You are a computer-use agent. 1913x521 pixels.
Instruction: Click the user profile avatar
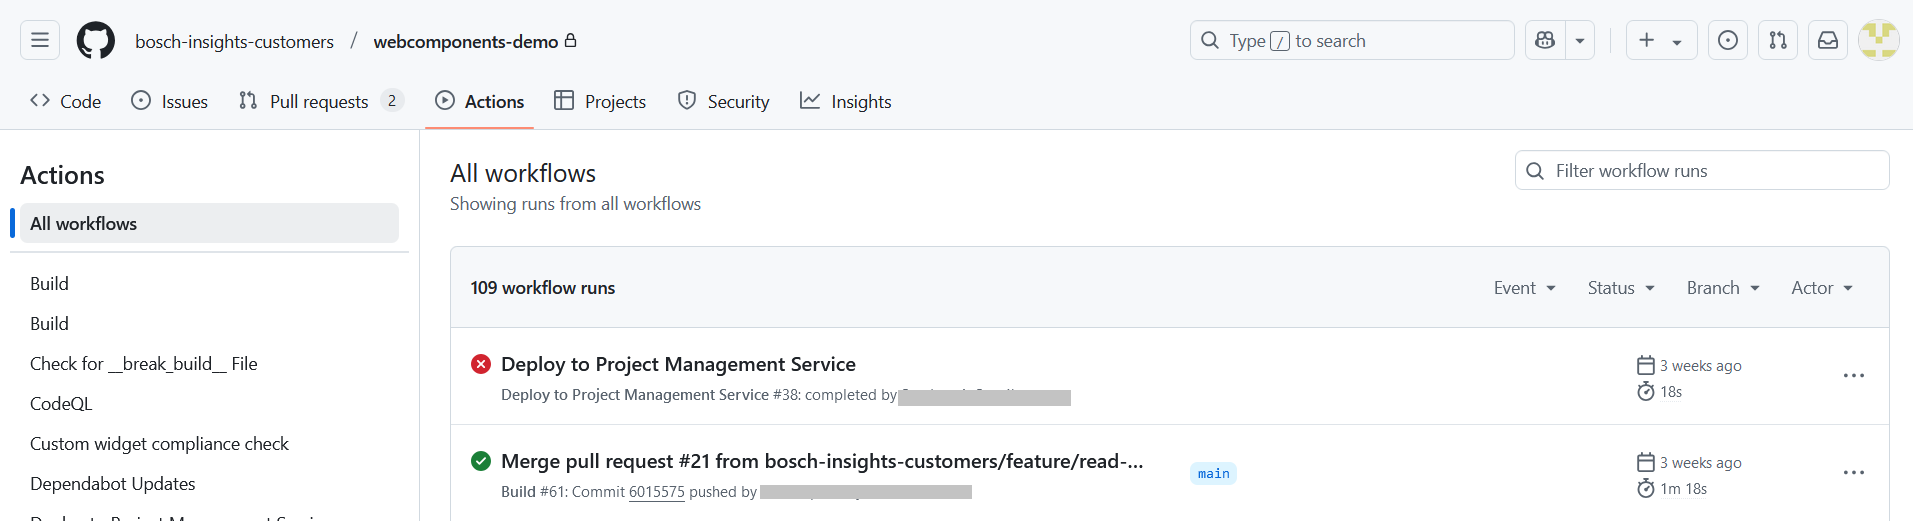point(1877,40)
